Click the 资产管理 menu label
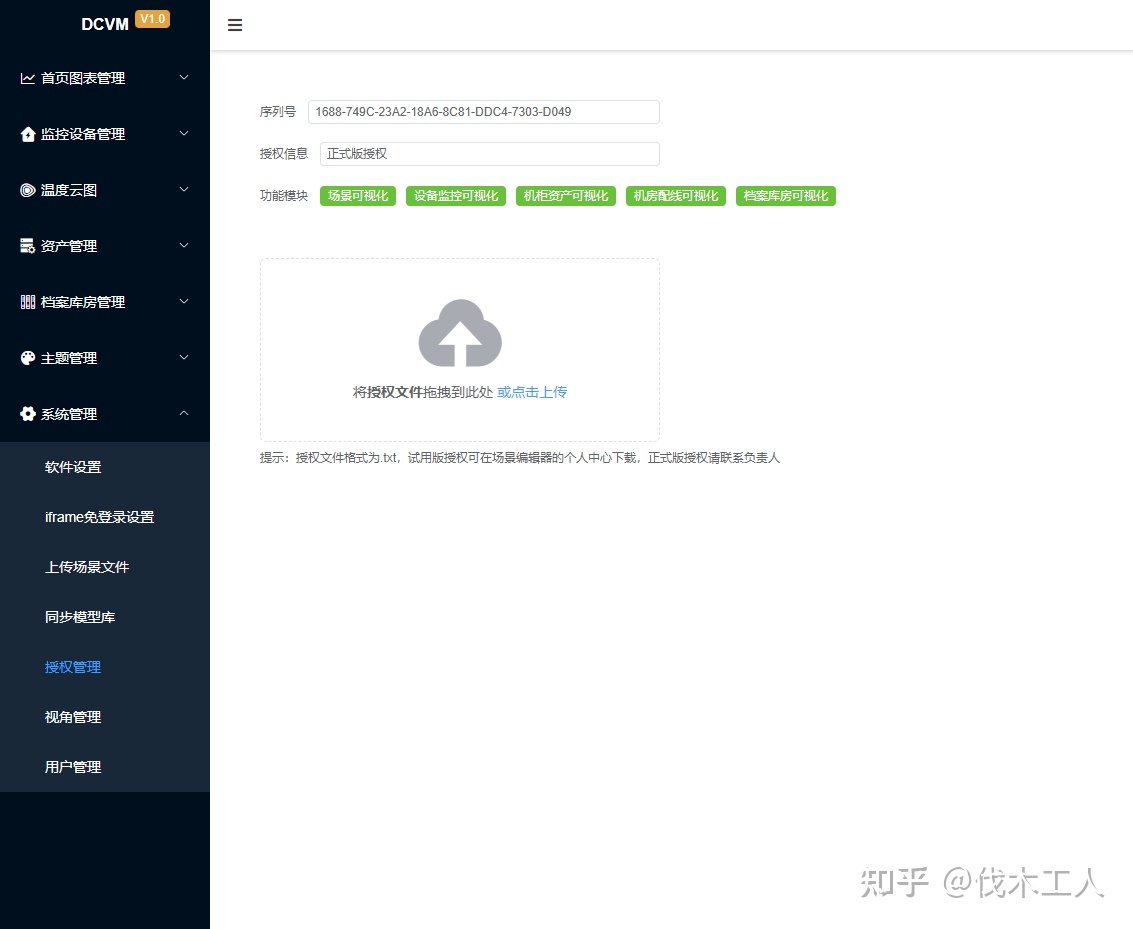Image resolution: width=1133 pixels, height=929 pixels. 69,246
